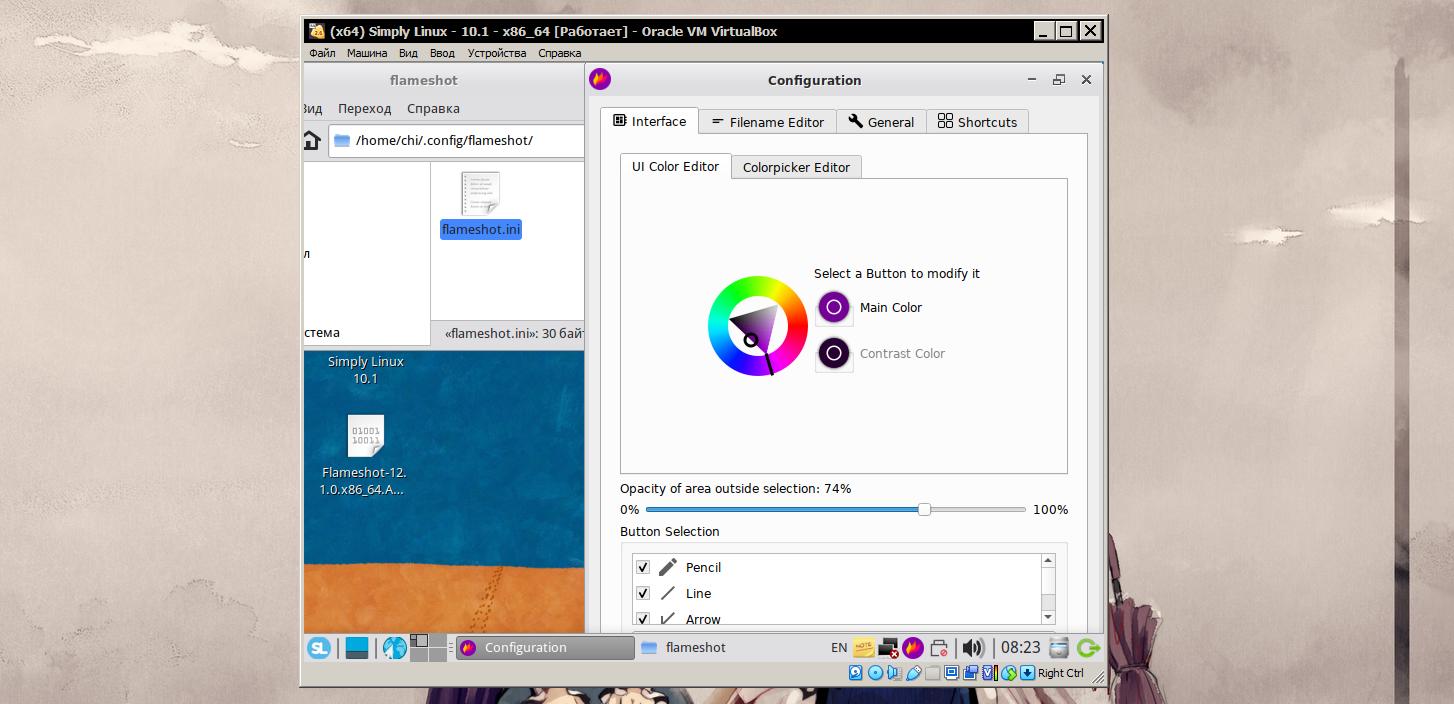This screenshot has height=704, width=1454.
Task: Select the flameshot.ini file icon
Action: pos(480,193)
